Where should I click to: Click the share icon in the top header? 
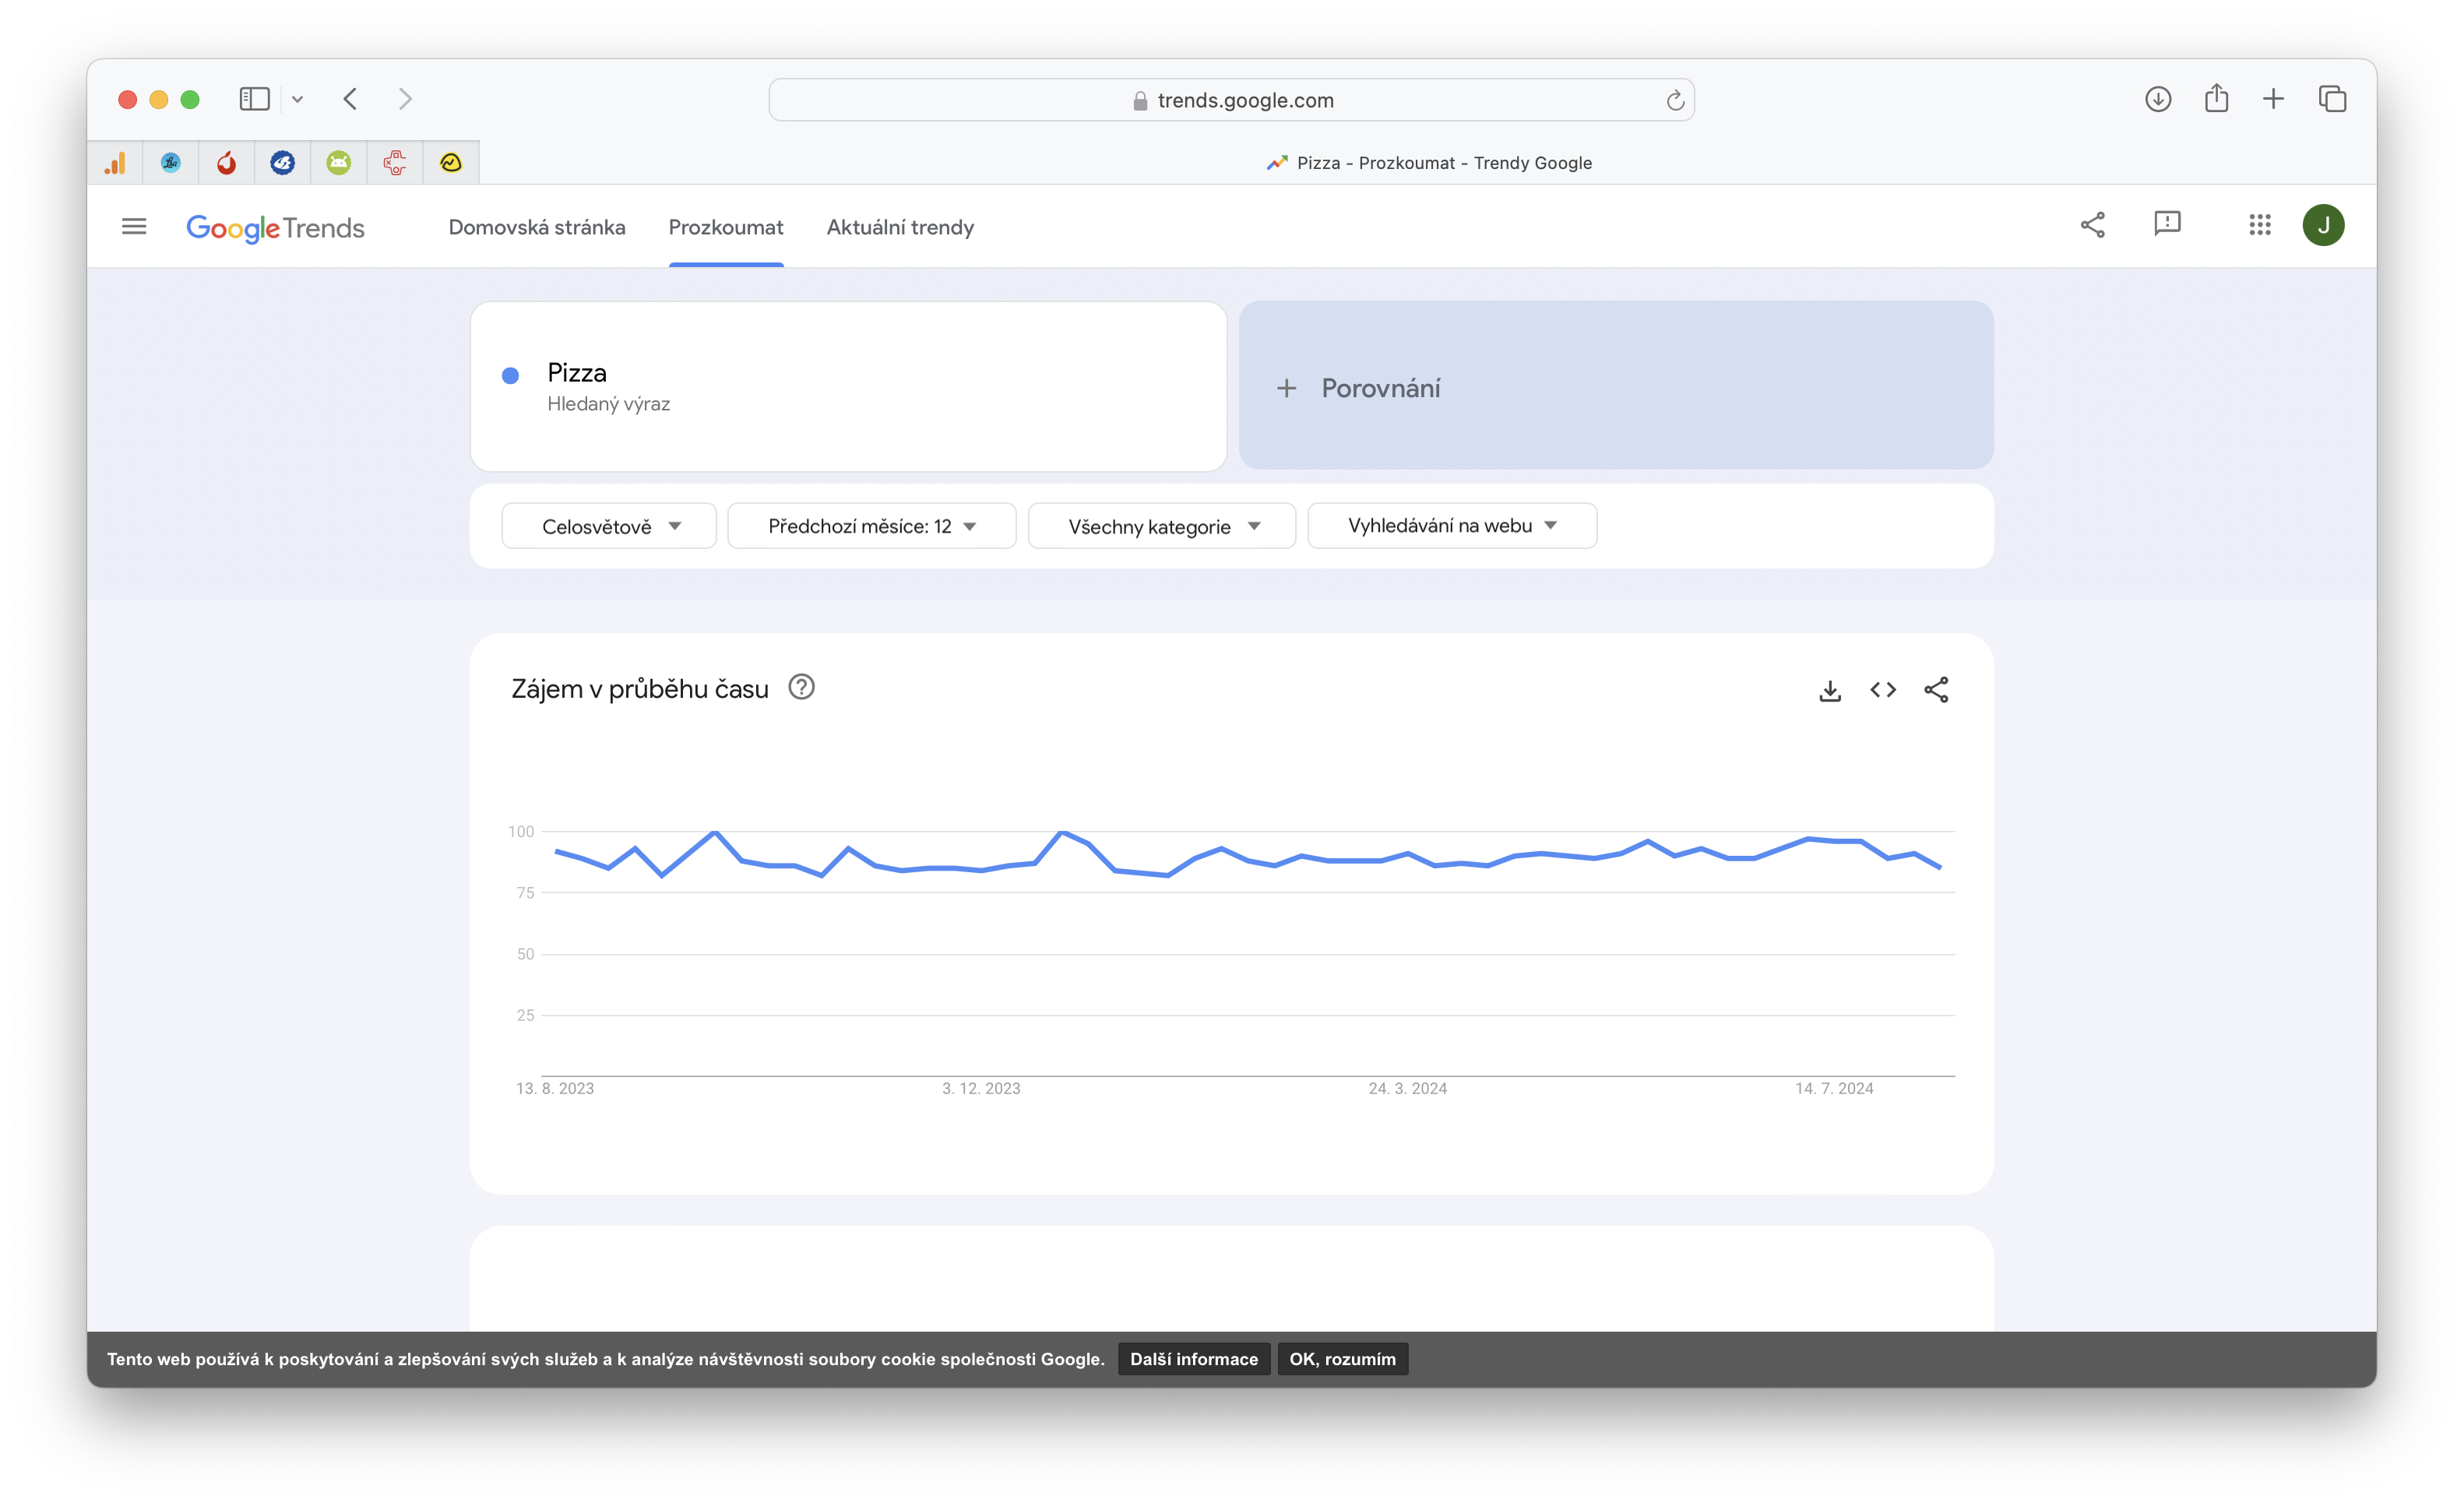click(2092, 225)
